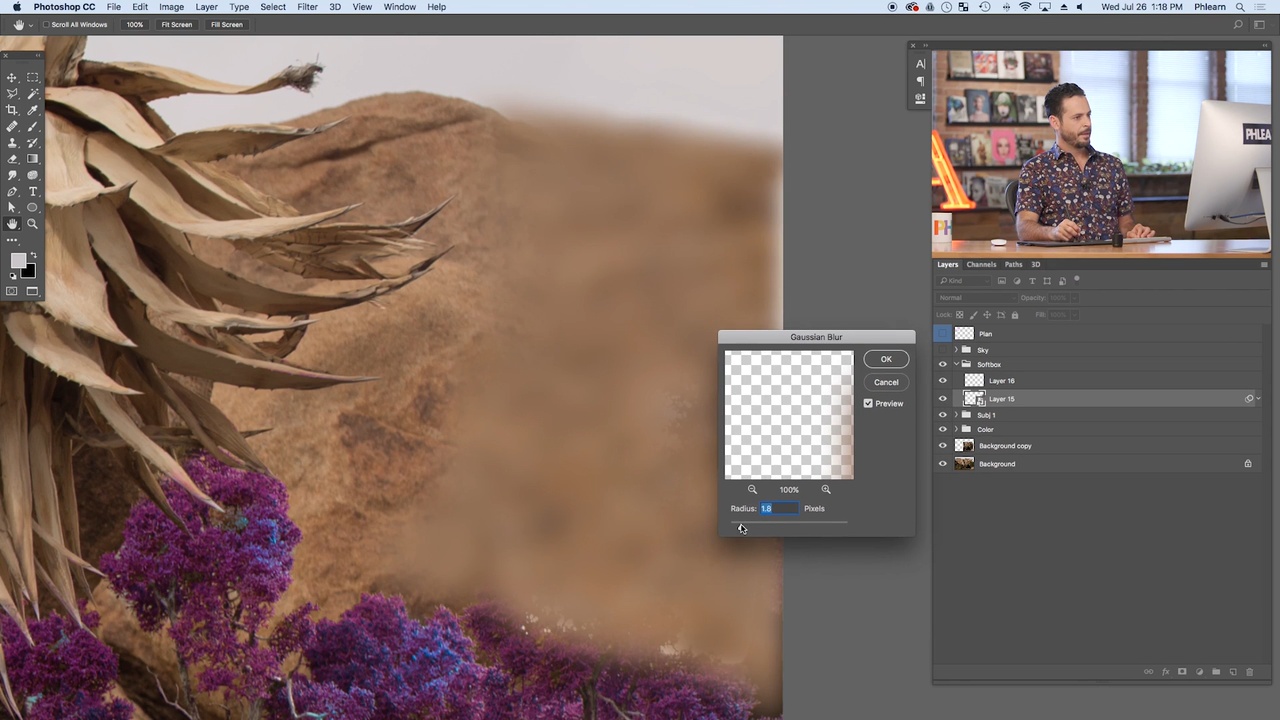Select the Brush tool
This screenshot has width=1280, height=720.
tap(33, 126)
